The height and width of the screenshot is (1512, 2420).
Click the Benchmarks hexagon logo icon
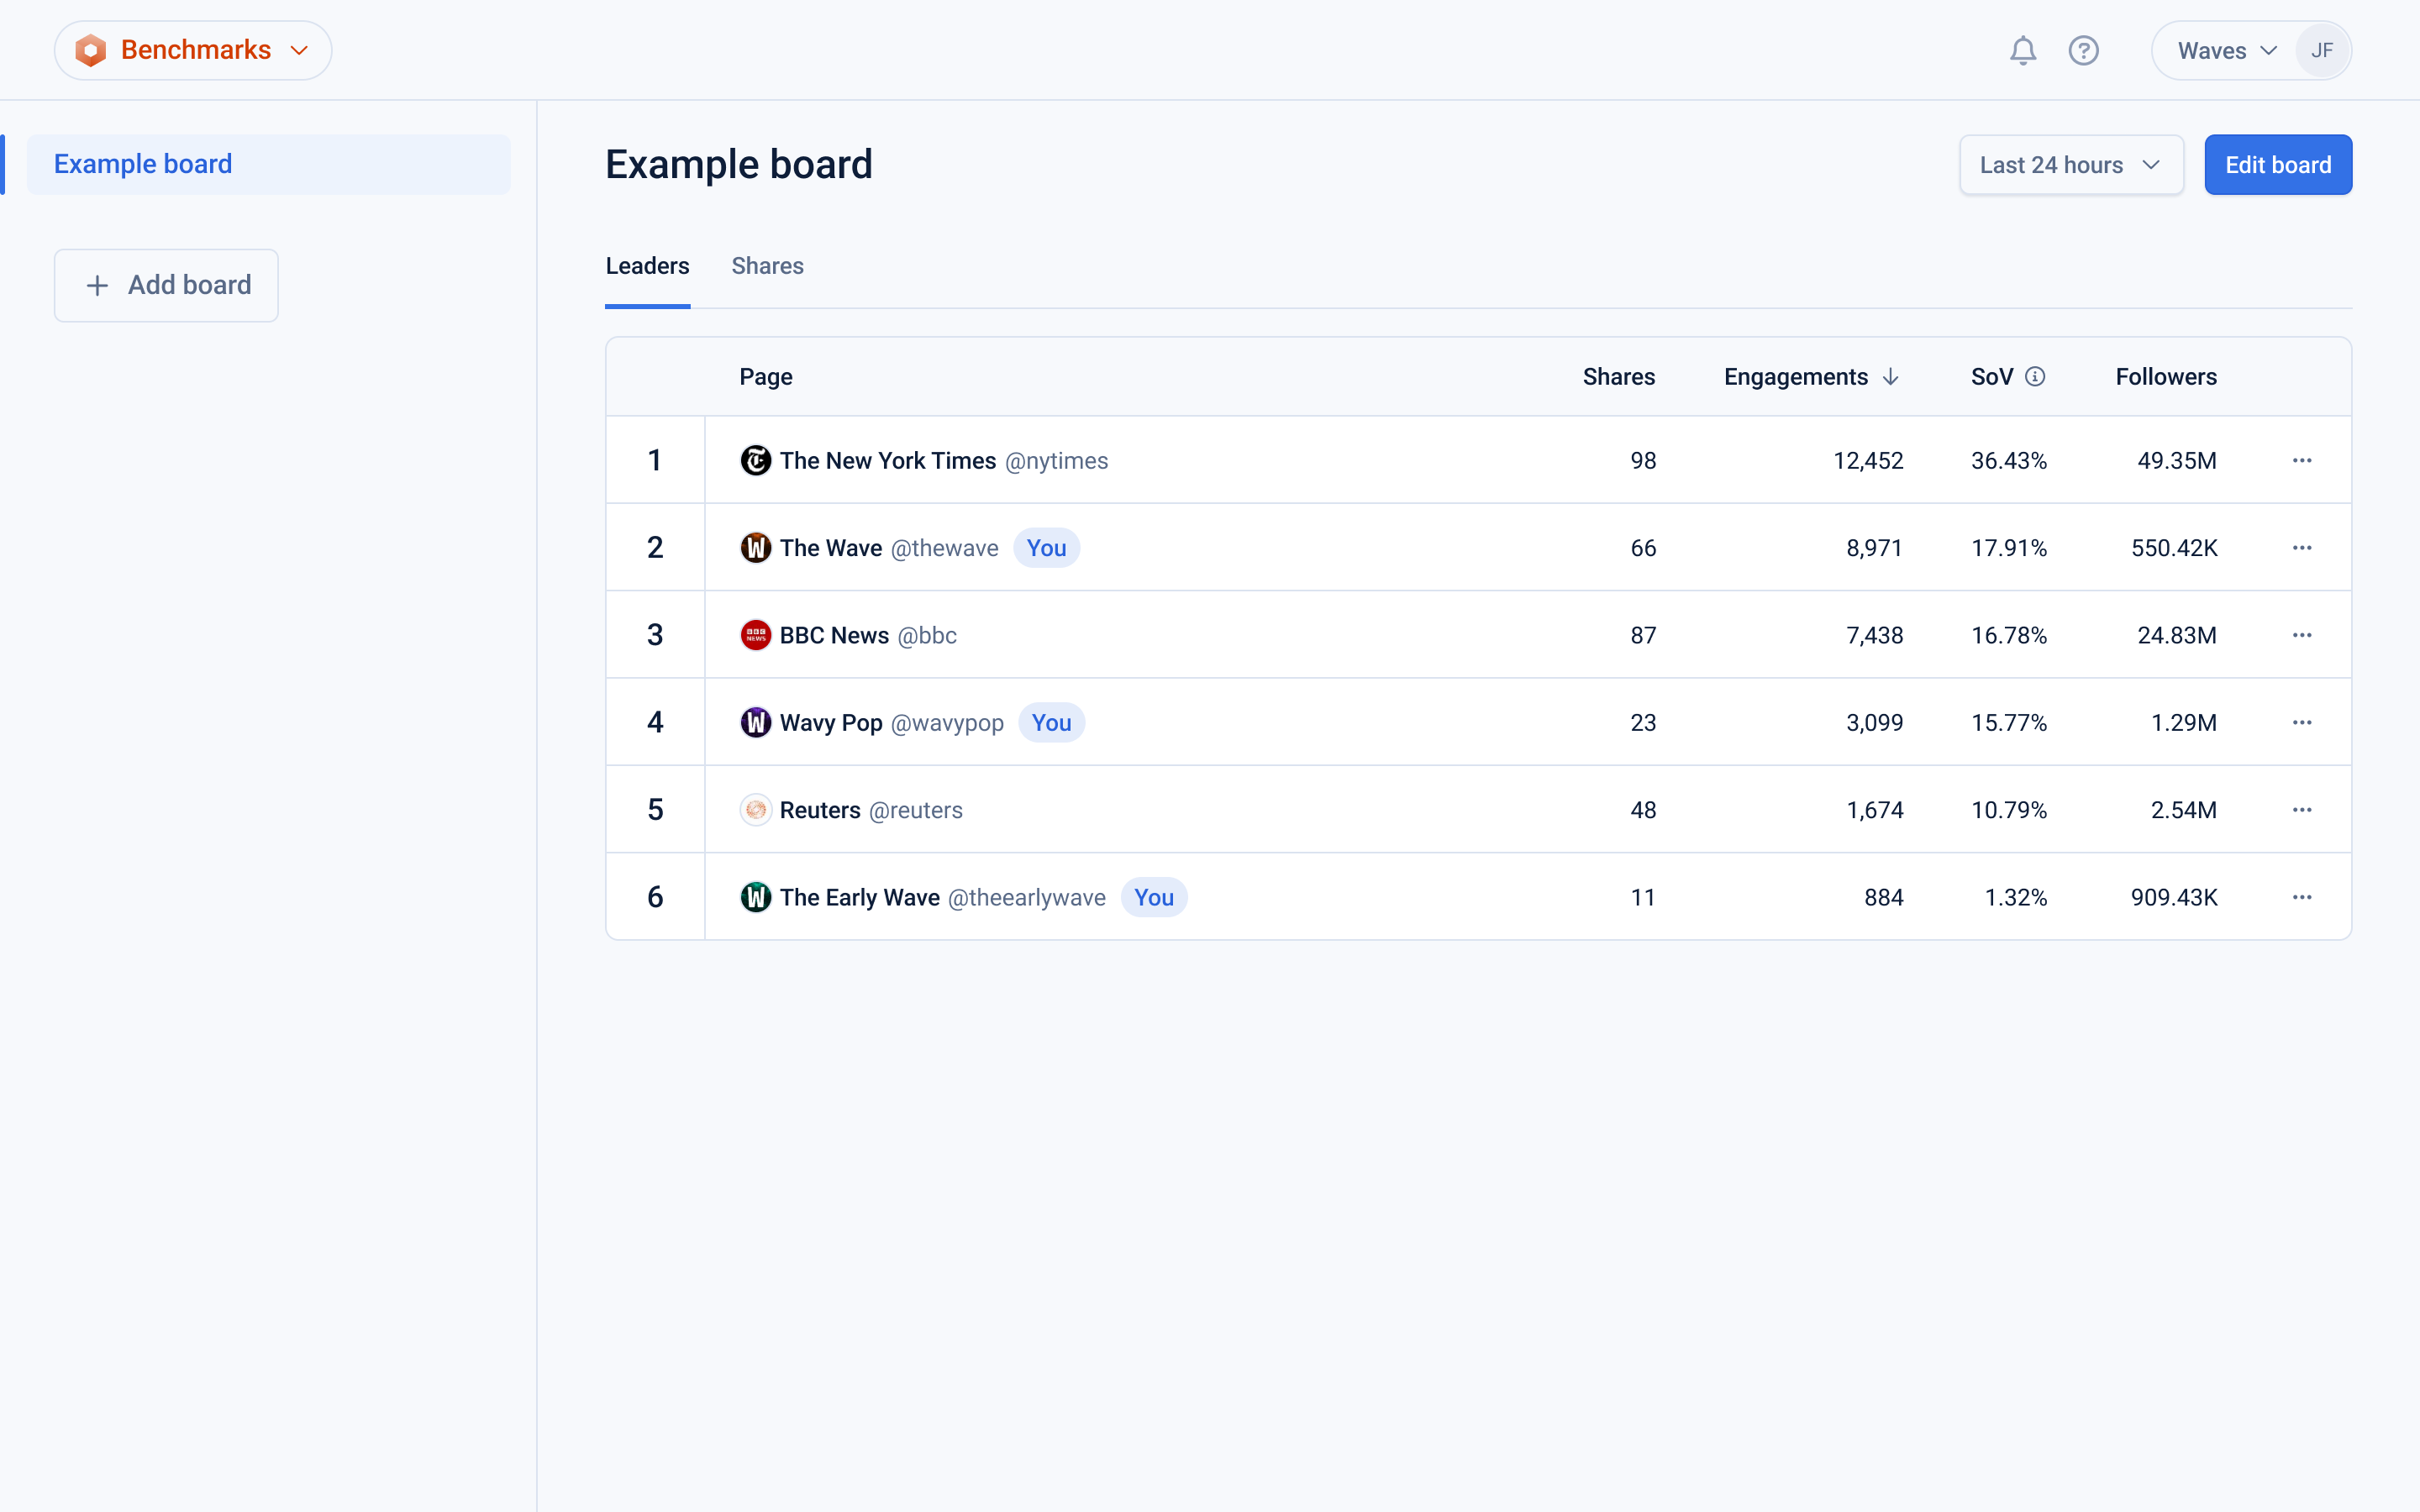91,50
